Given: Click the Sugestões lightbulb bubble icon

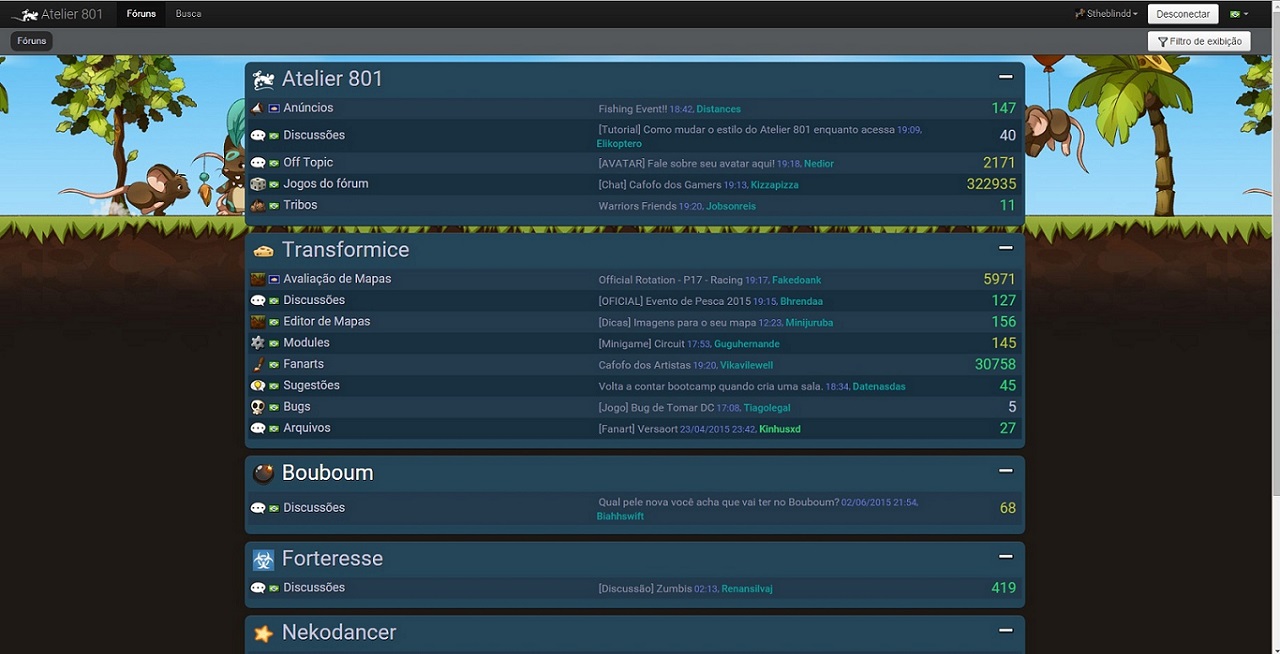Looking at the screenshot, I should [x=257, y=386].
